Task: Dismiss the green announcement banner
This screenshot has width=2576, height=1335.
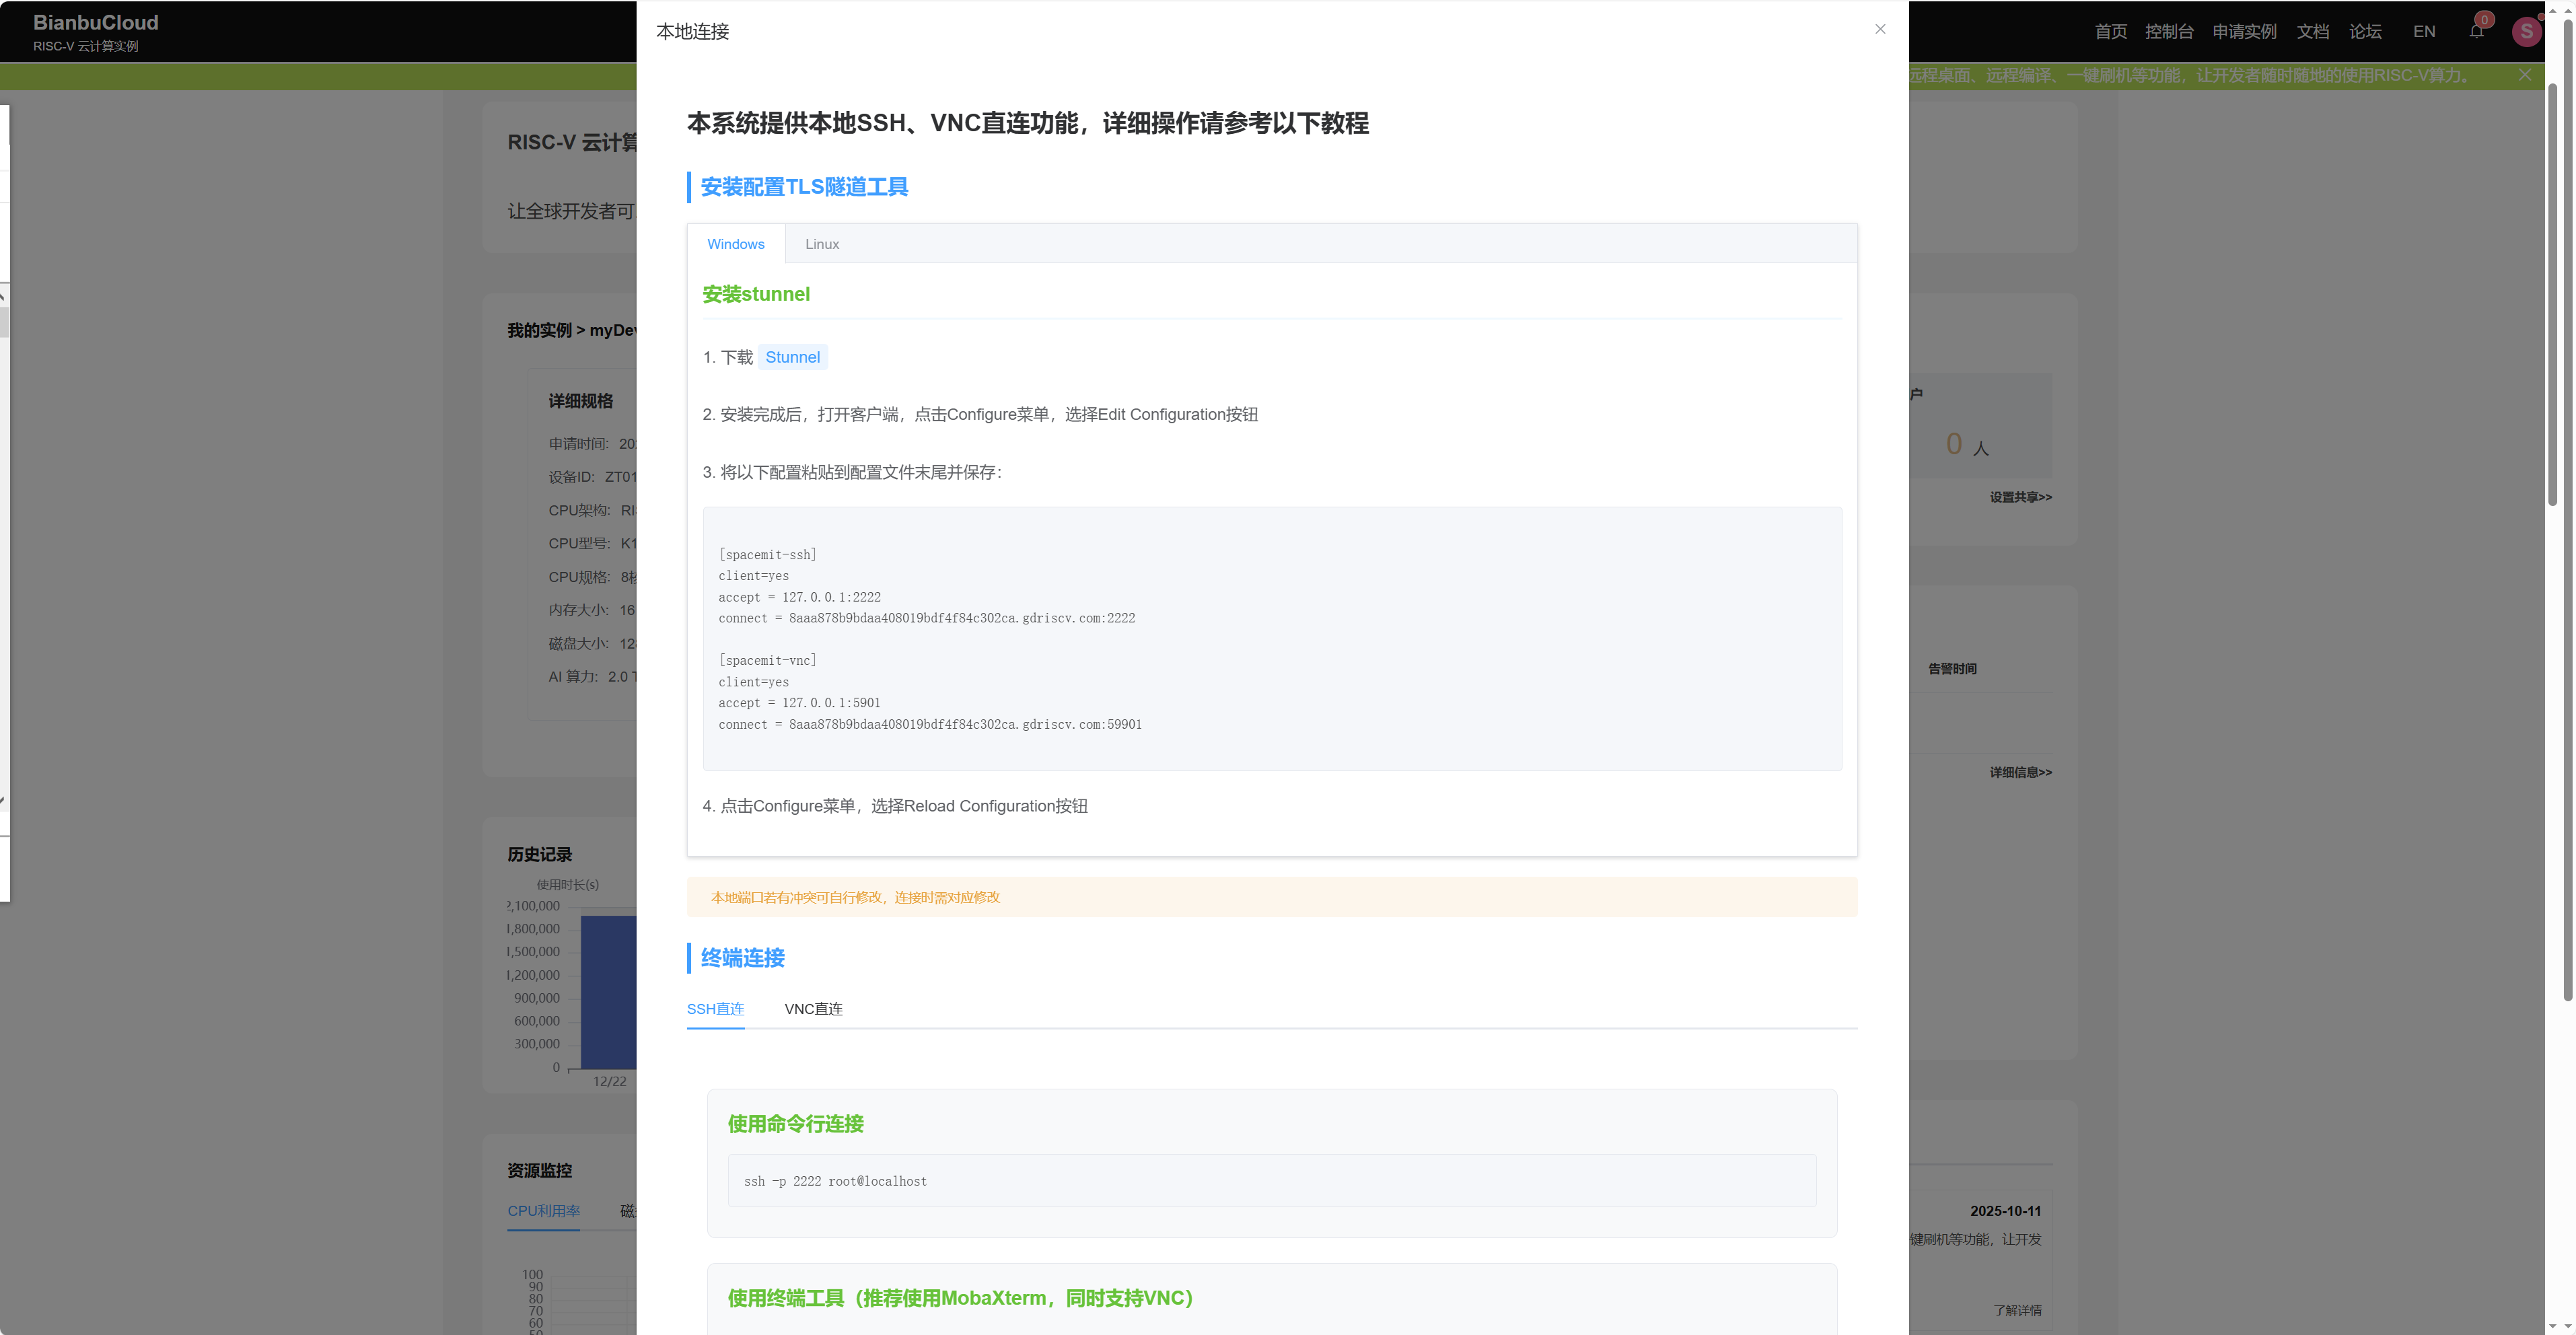Action: tap(2525, 75)
